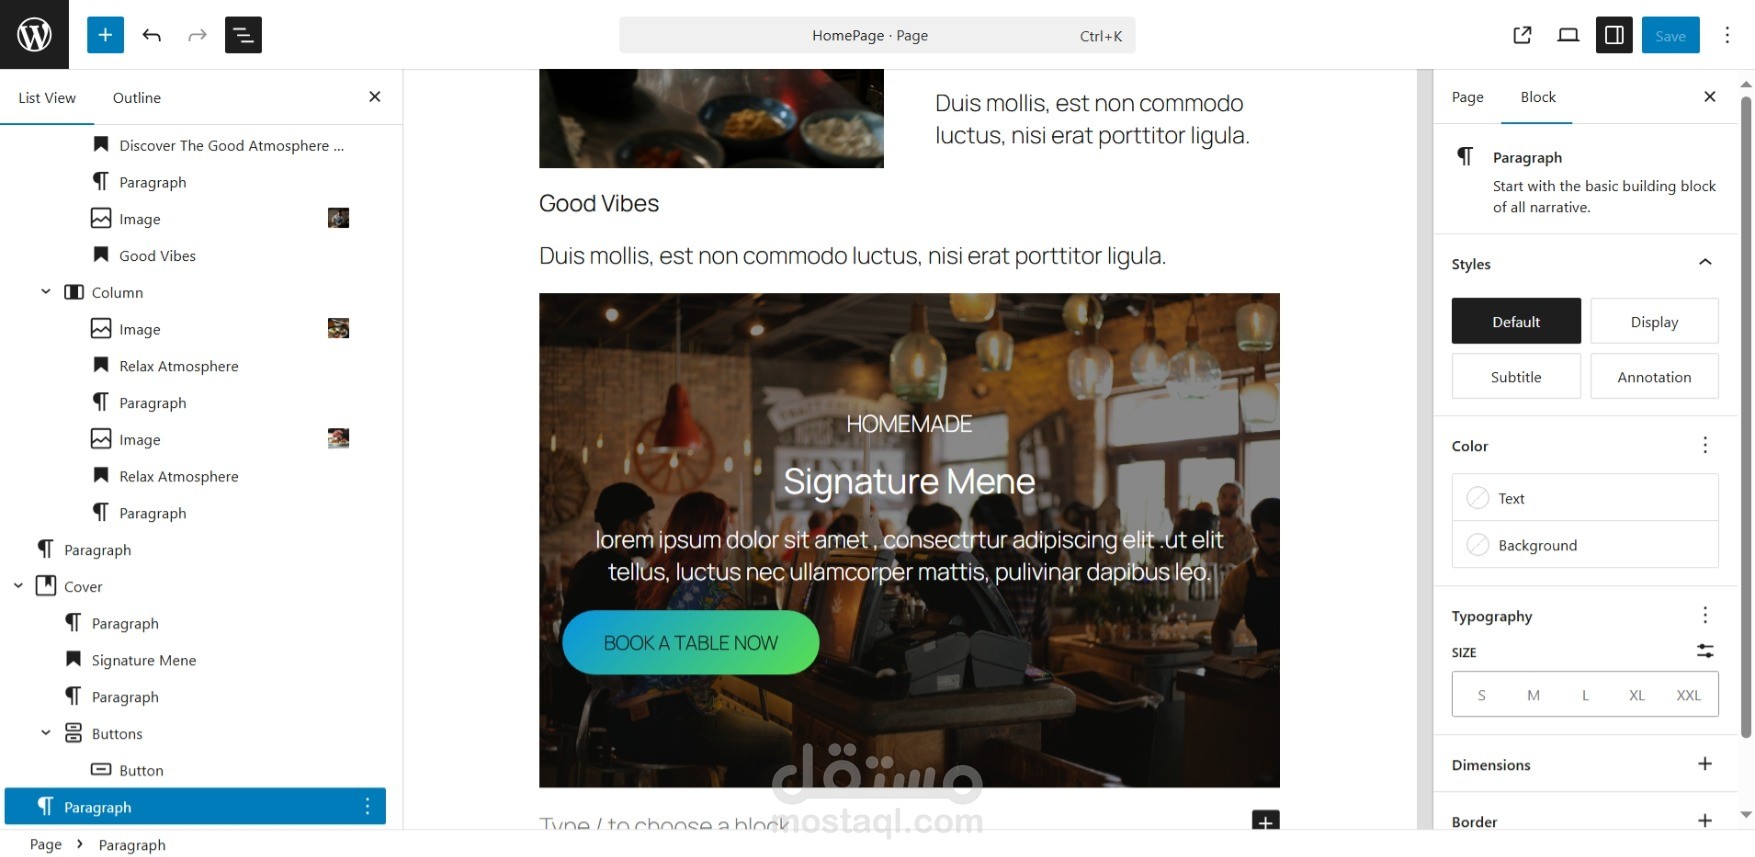Choose the Subtitle paragraph style
The height and width of the screenshot is (857, 1755).
[1516, 377]
